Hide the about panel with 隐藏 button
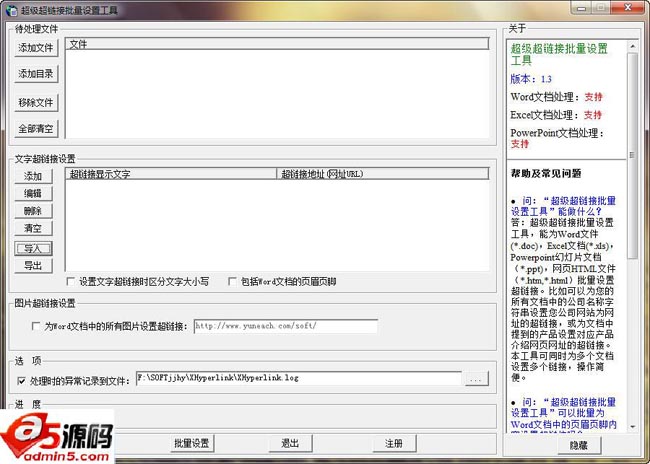 (579, 445)
